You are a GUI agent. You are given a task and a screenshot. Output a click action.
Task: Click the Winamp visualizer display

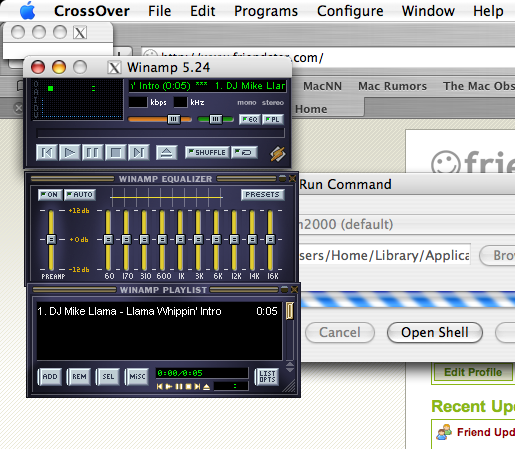77,99
